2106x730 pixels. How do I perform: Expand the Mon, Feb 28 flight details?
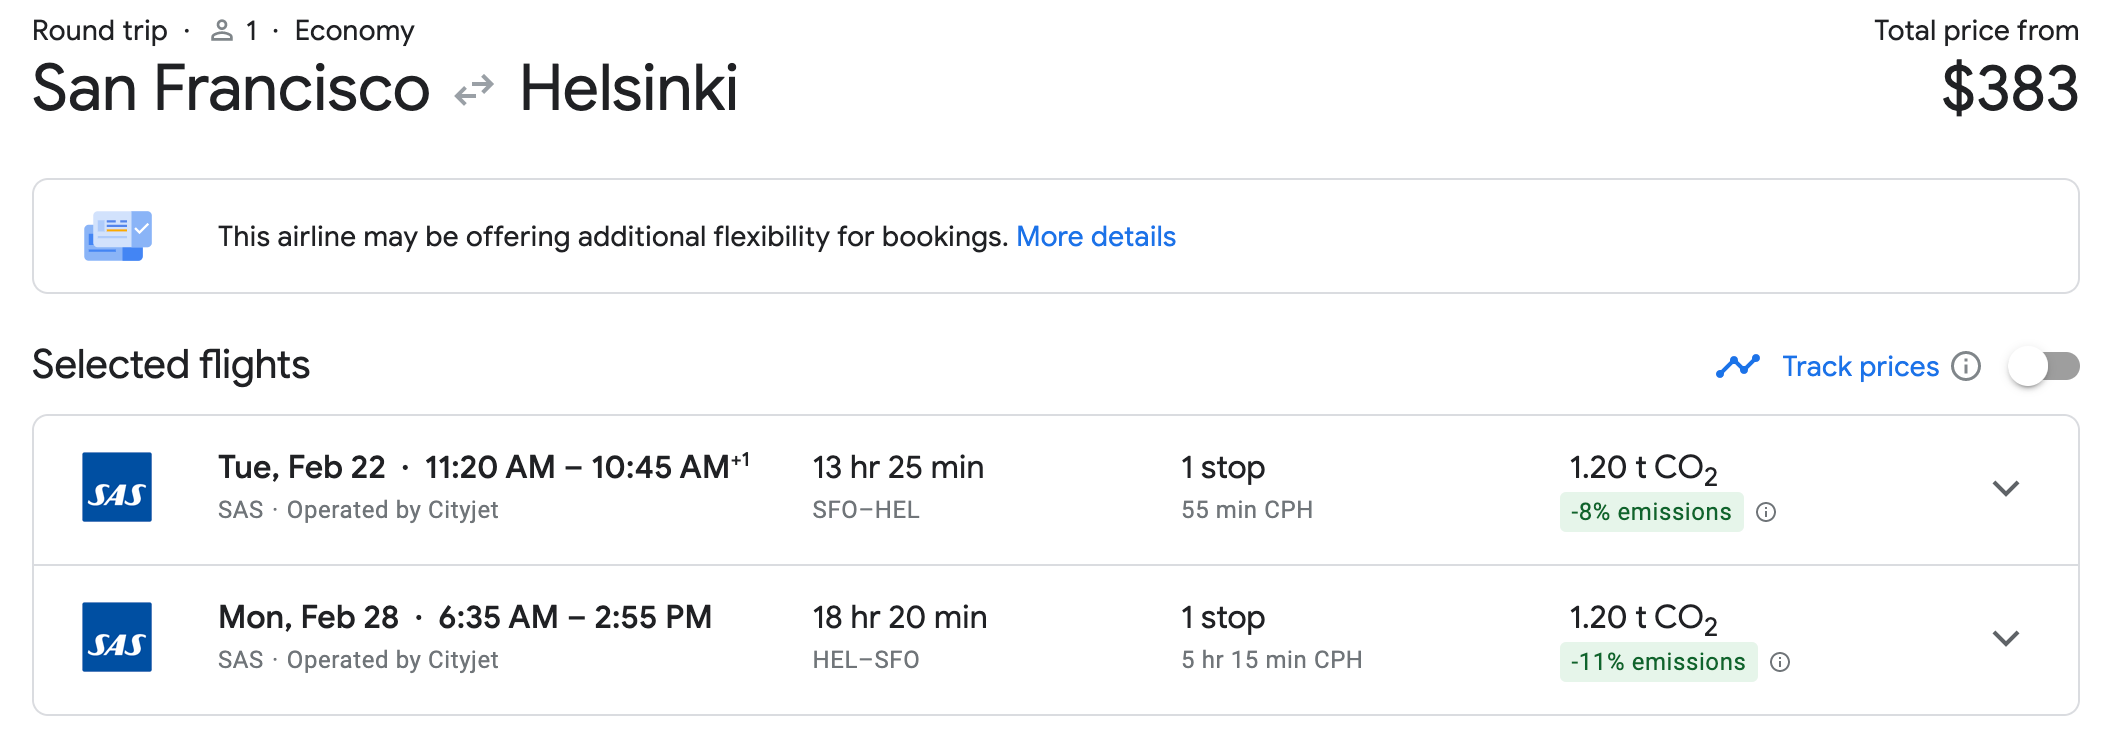click(x=2005, y=638)
